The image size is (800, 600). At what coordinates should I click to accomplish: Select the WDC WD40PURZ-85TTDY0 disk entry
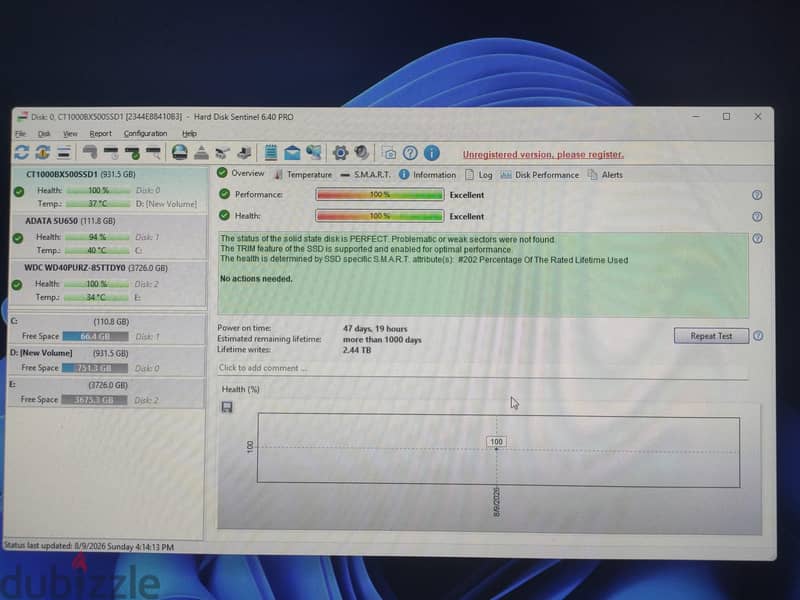108,283
